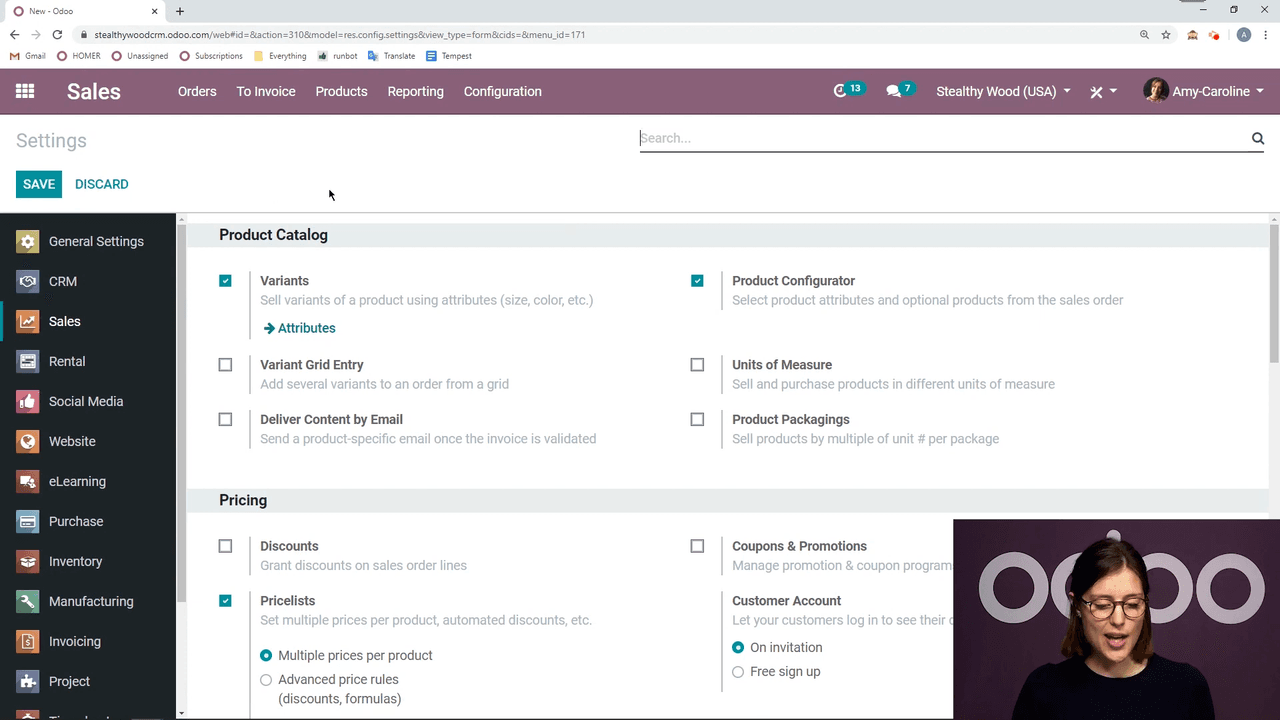Open the Odoo apps grid menu
Image resolution: width=1280 pixels, height=720 pixels.
tap(25, 91)
